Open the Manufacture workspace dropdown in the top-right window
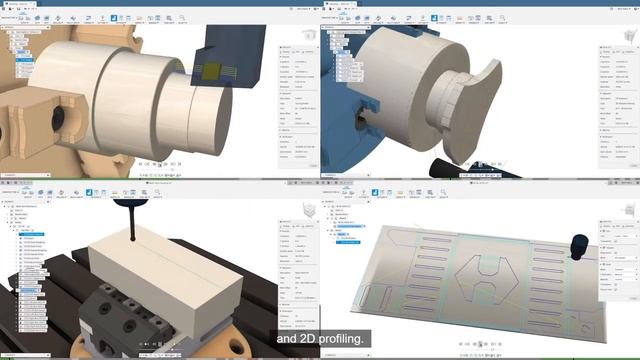This screenshot has width=640, height=360. tap(330, 18)
